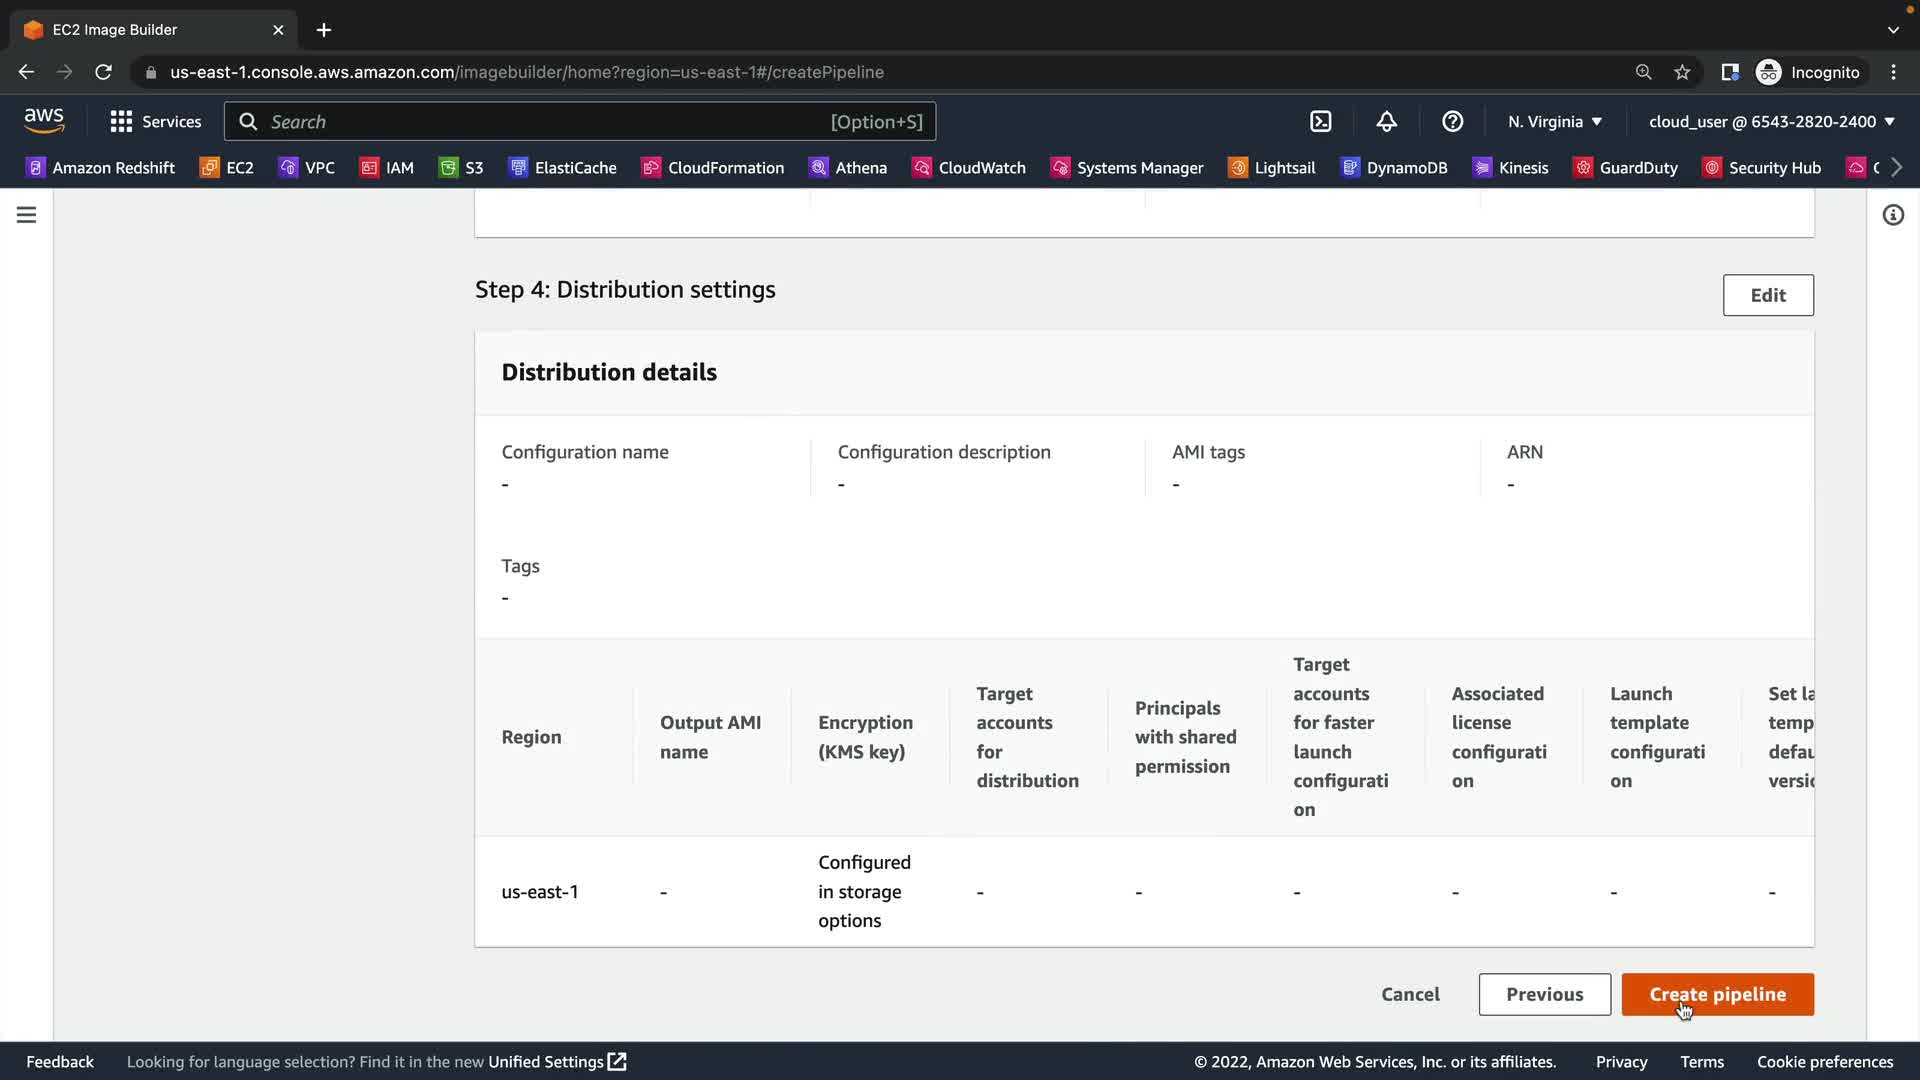Click the AWS logo home icon

pyautogui.click(x=44, y=121)
